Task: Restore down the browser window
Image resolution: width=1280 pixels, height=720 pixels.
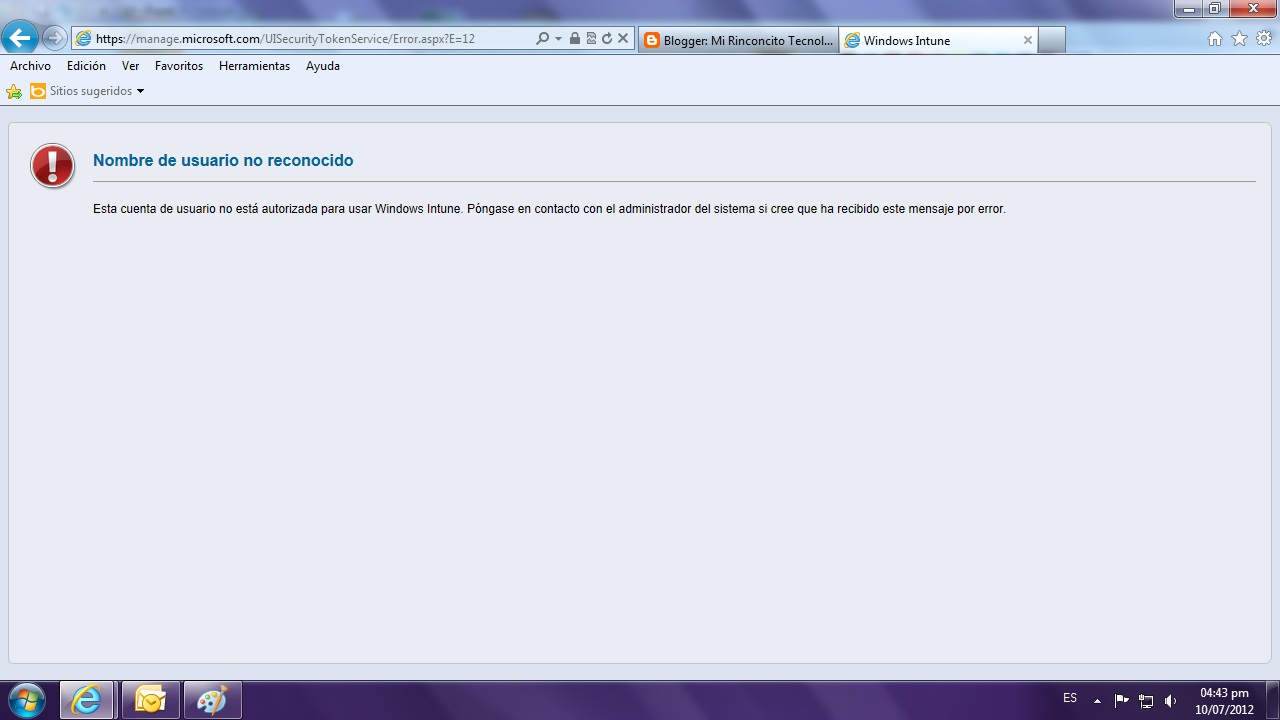Action: click(1215, 8)
